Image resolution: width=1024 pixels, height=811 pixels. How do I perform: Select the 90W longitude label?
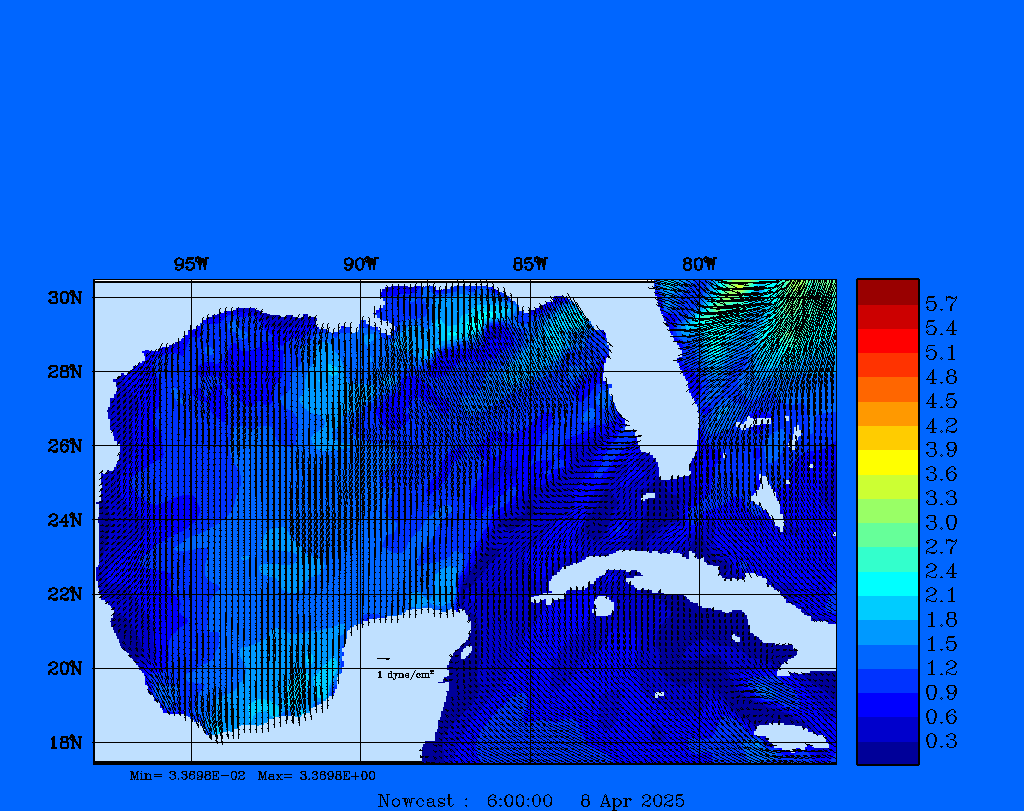pos(360,264)
